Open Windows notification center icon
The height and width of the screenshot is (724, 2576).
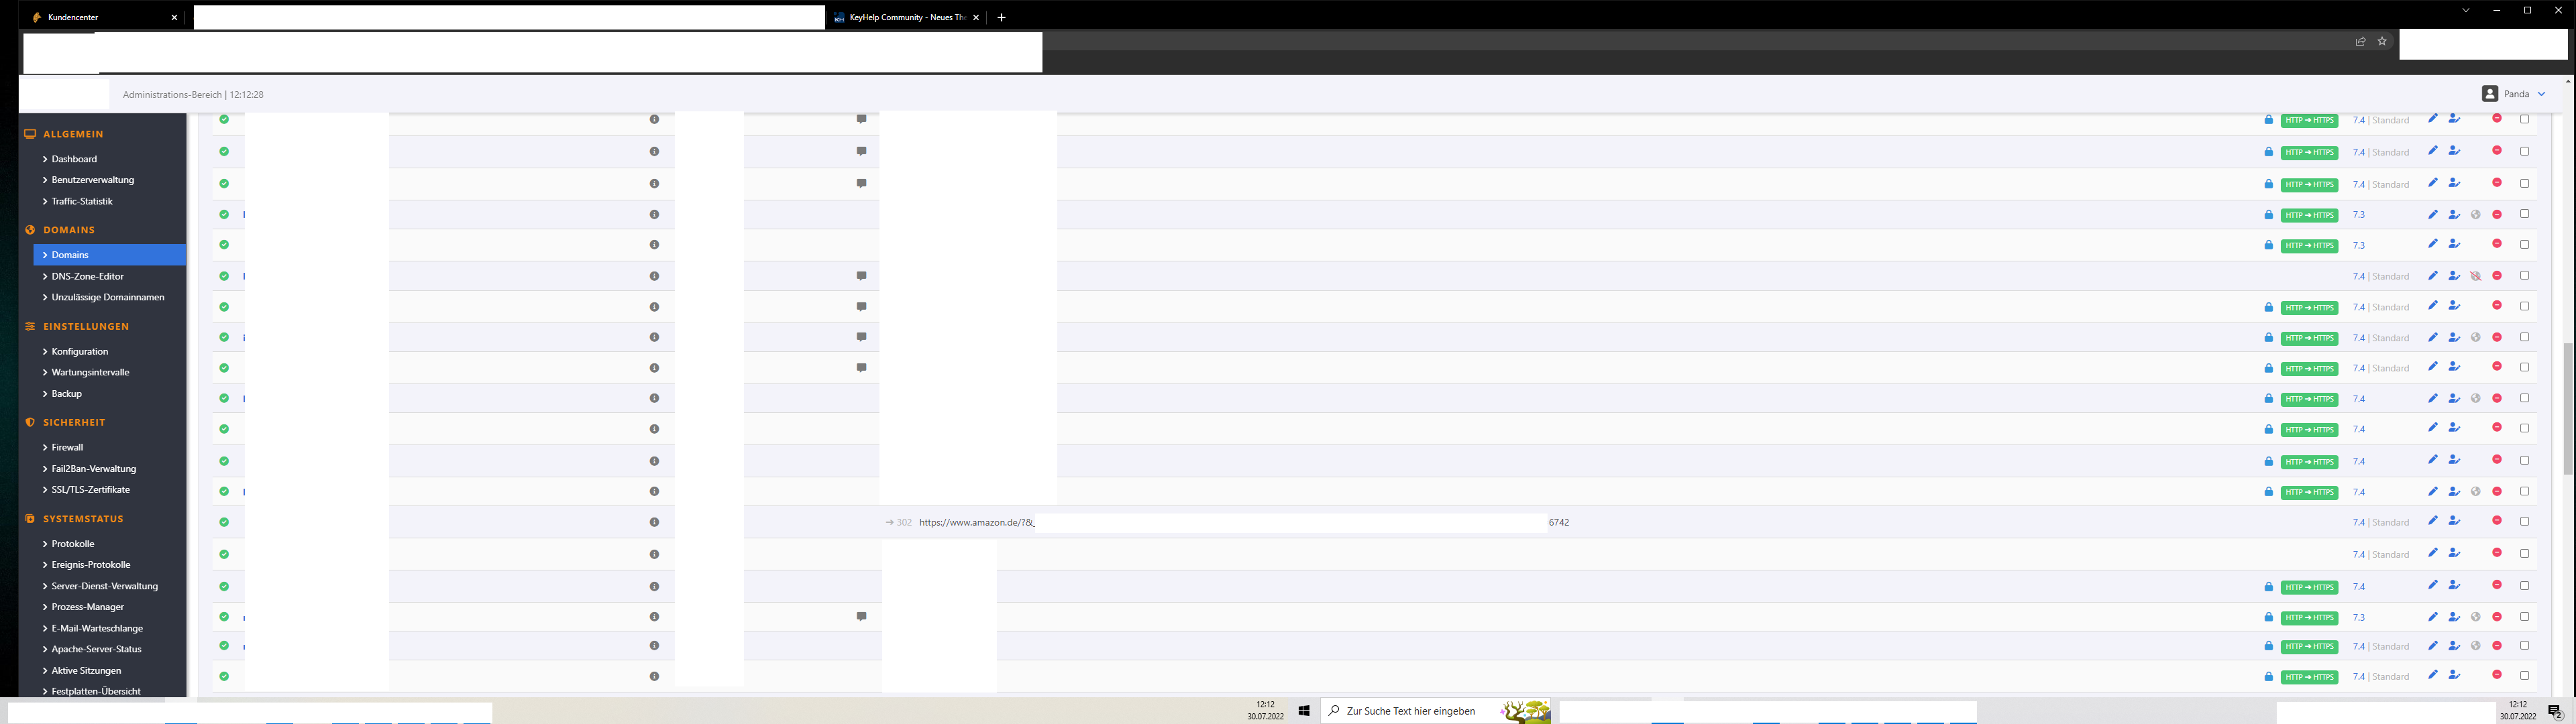pyautogui.click(x=2554, y=711)
